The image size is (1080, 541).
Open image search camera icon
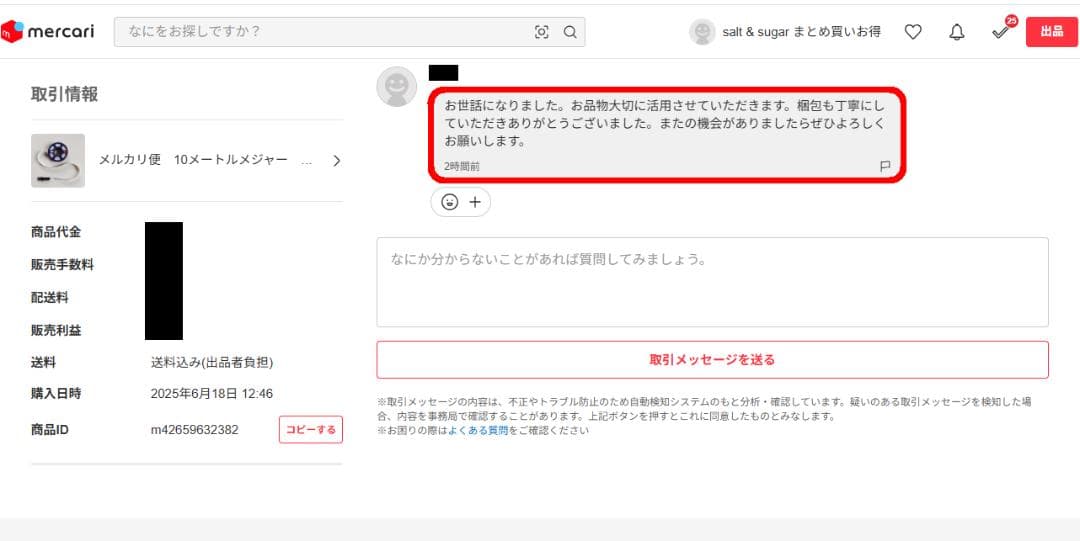pos(542,32)
